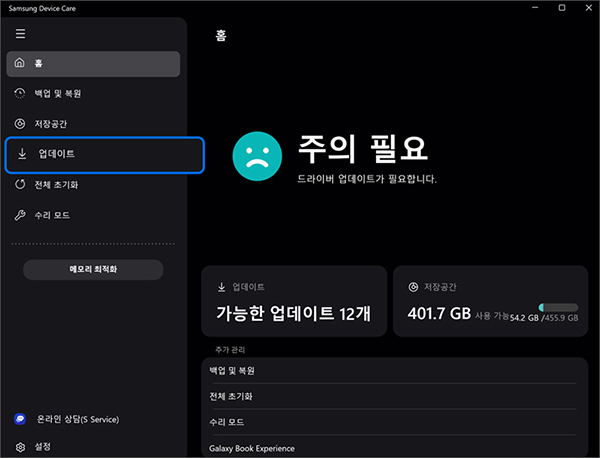Click the 추가 관리 section label
This screenshot has width=600, height=458.
230,350
